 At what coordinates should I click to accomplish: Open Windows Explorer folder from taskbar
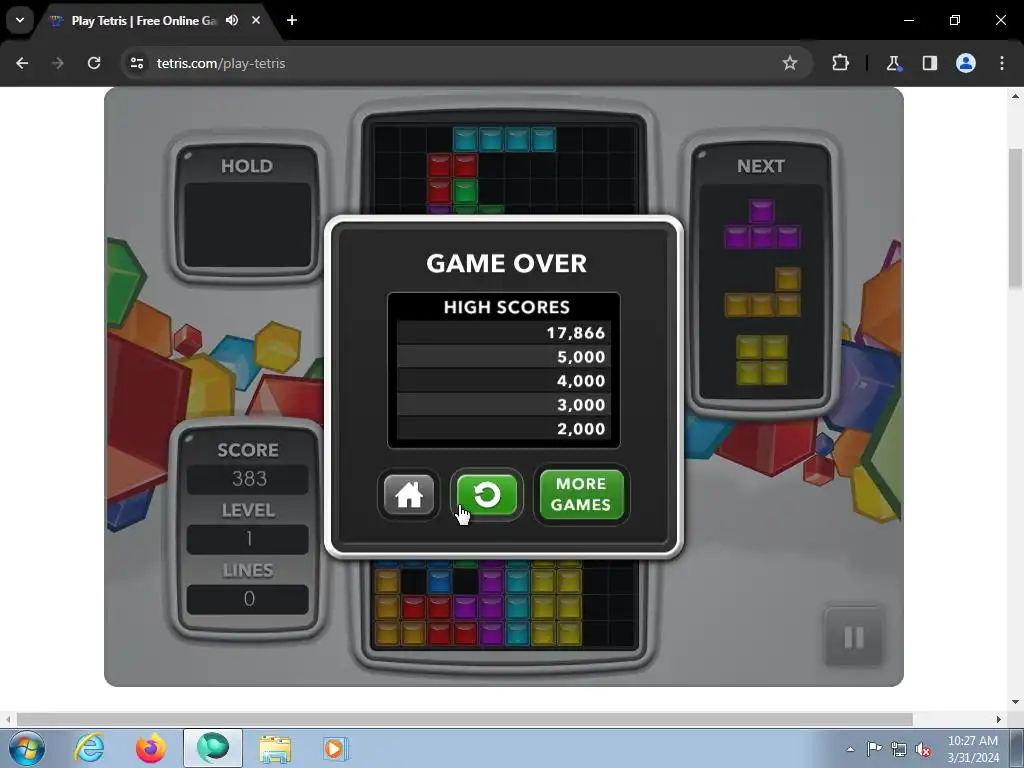275,748
